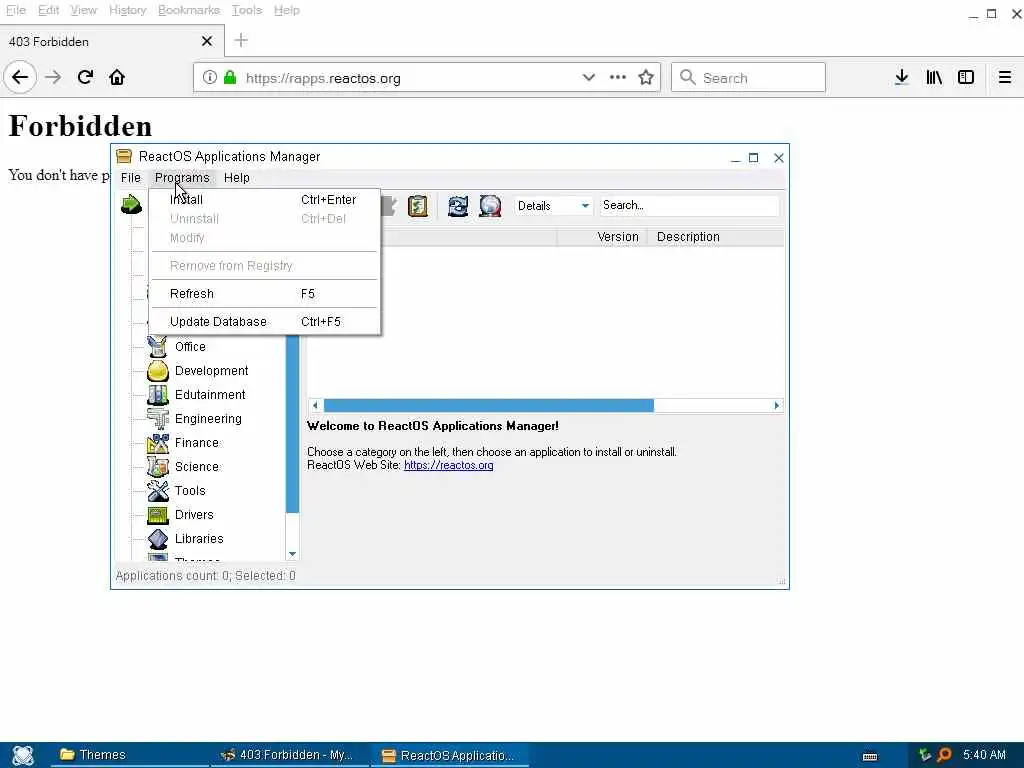
Task: Click the horizontal scrollbar thumb in app list
Action: point(488,406)
